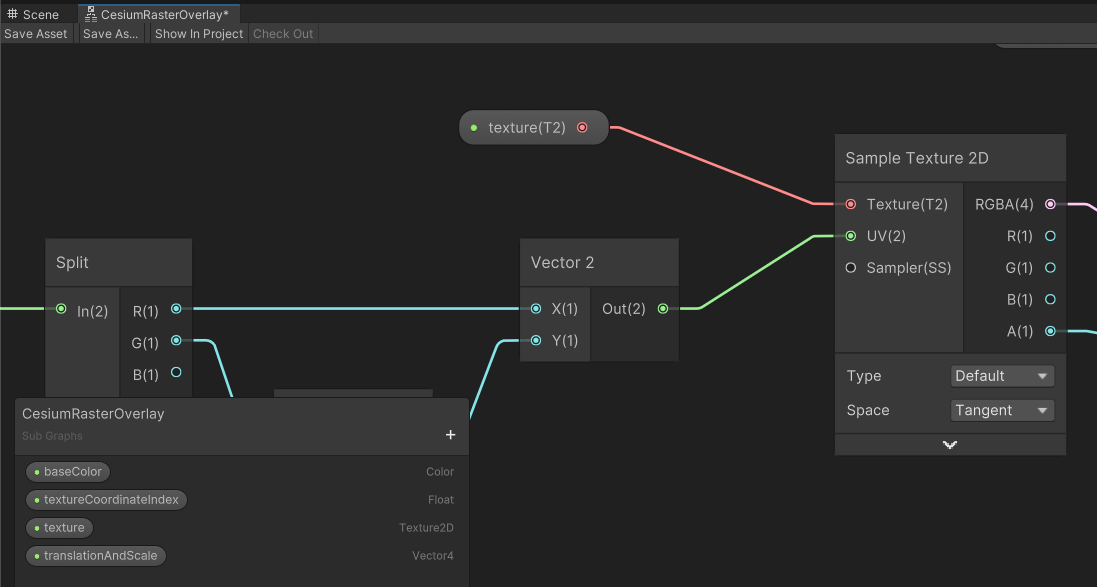This screenshot has height=587, width=1097.
Task: Click the shader graph tab icon
Action: pos(91,14)
